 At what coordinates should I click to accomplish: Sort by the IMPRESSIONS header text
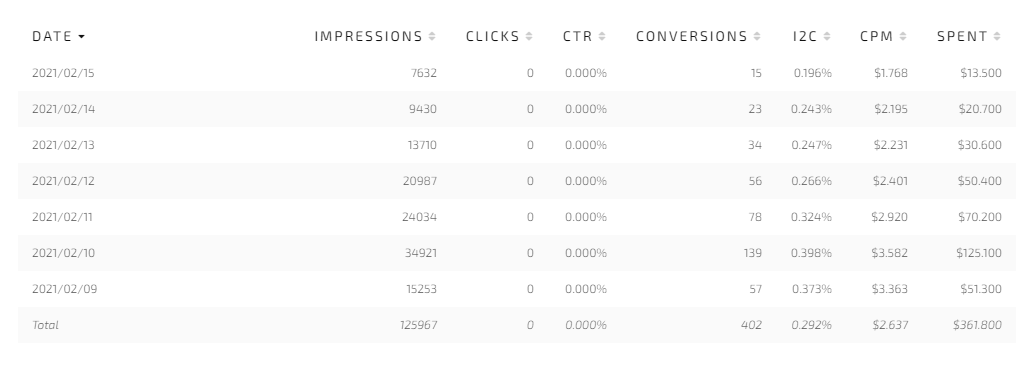point(368,36)
